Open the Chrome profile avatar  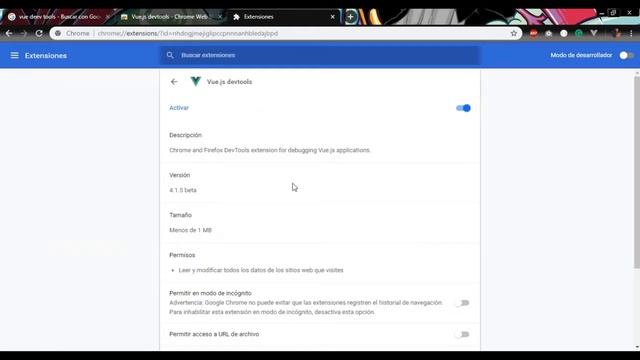(617, 33)
